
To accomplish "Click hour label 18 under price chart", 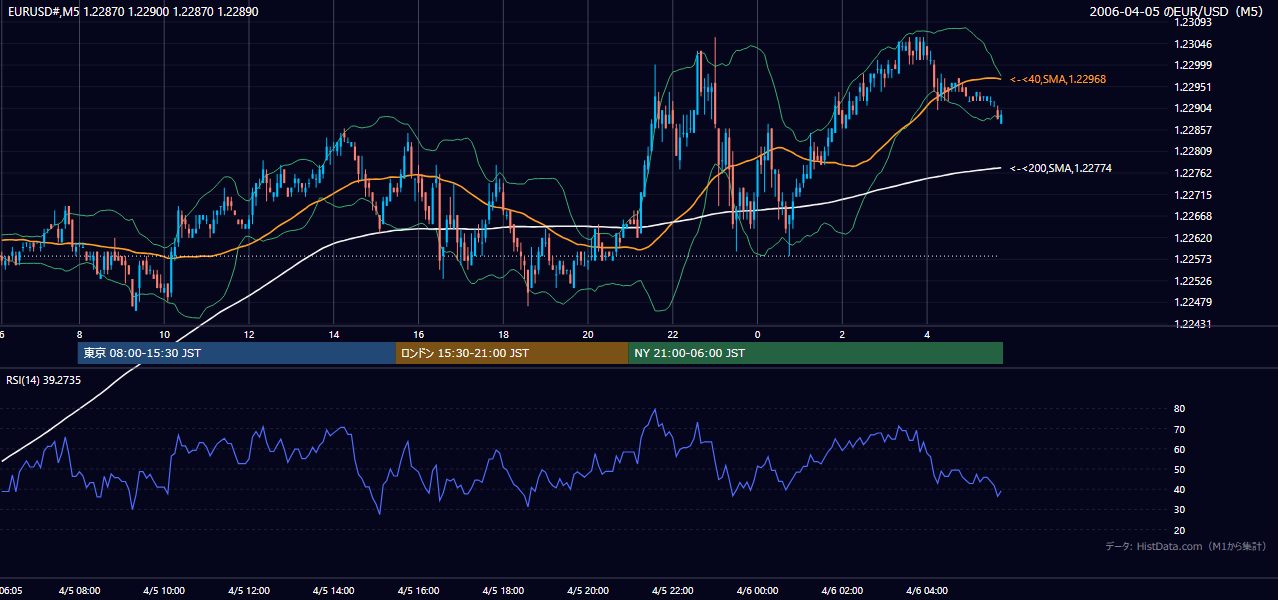I will (x=504, y=335).
